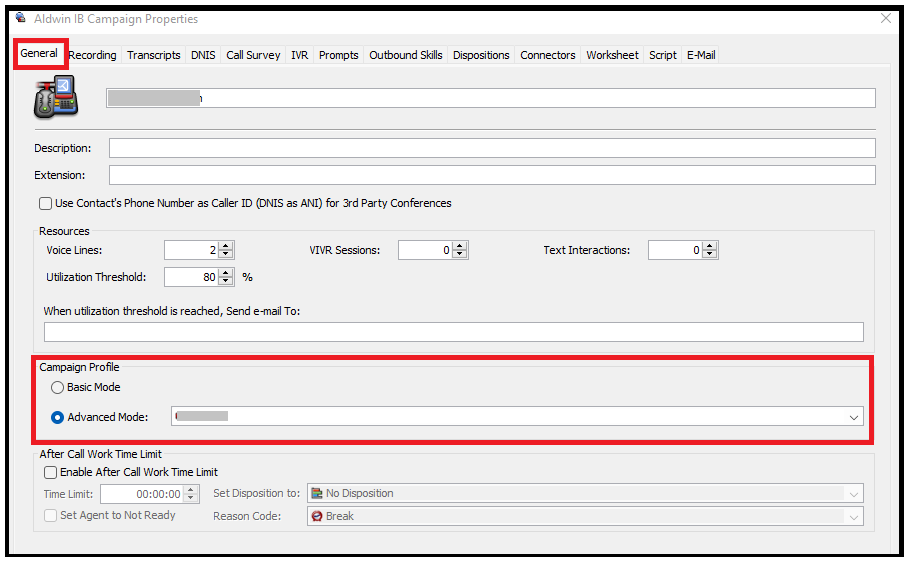Decrease VIVR Sessions value
The width and height of the screenshot is (909, 562).
click(460, 255)
